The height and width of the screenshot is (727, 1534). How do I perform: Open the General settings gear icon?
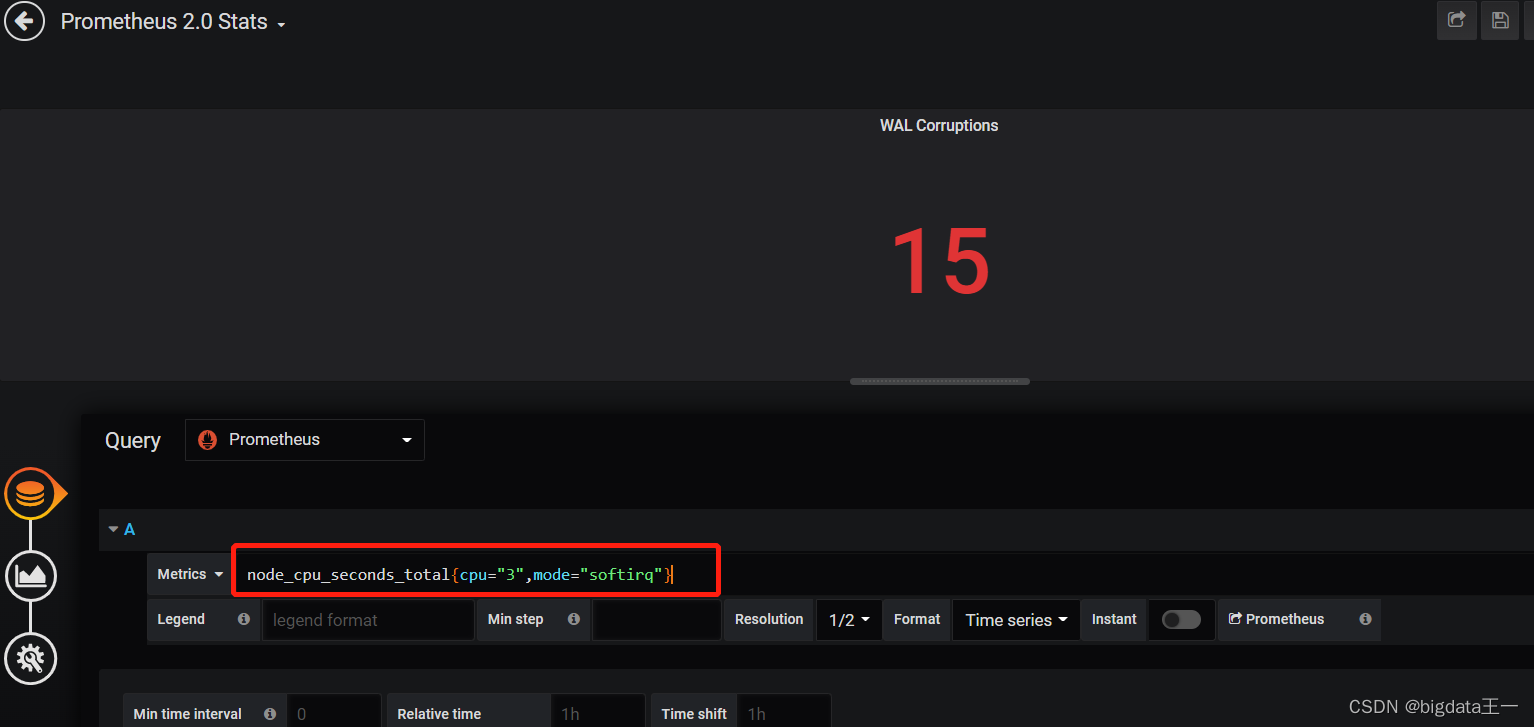click(31, 659)
